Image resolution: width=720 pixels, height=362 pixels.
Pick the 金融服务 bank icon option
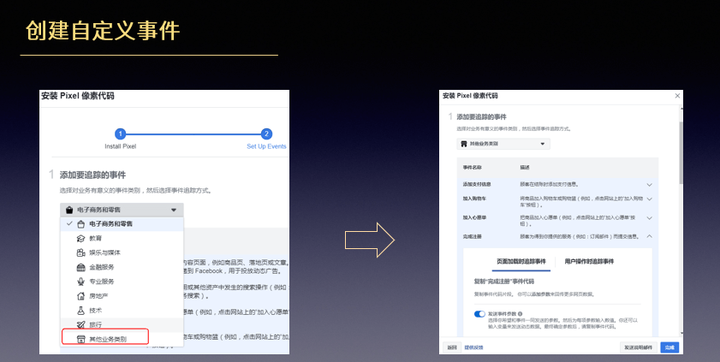(x=81, y=267)
